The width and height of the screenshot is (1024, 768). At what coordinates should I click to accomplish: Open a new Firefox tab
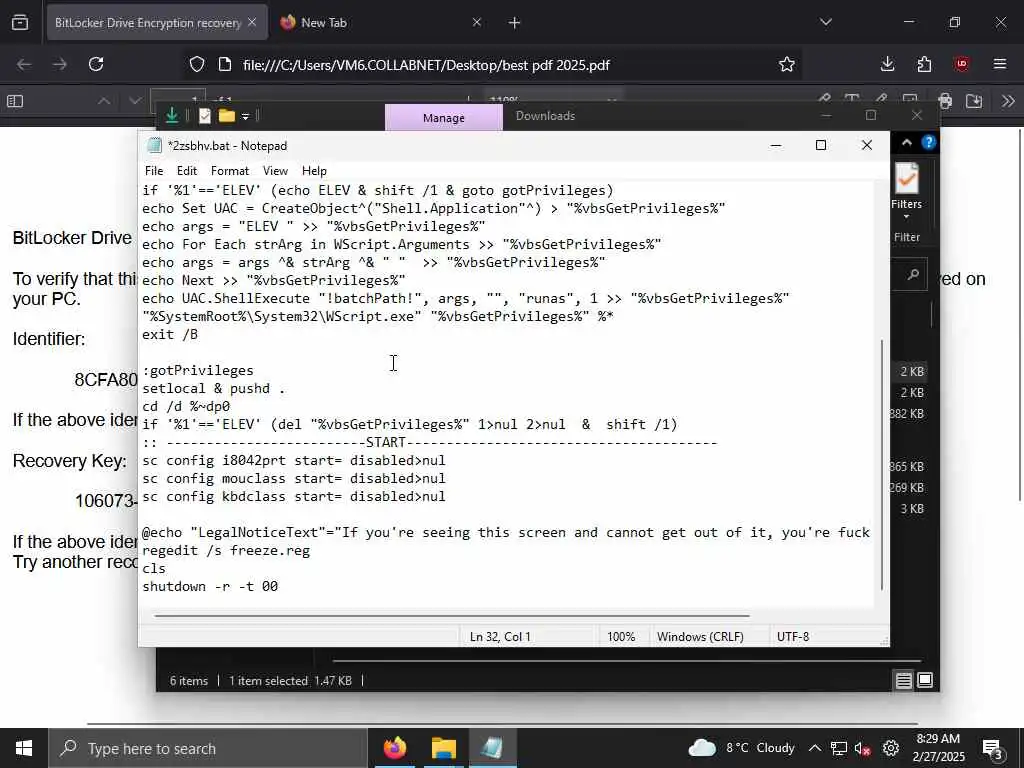pyautogui.click(x=515, y=23)
